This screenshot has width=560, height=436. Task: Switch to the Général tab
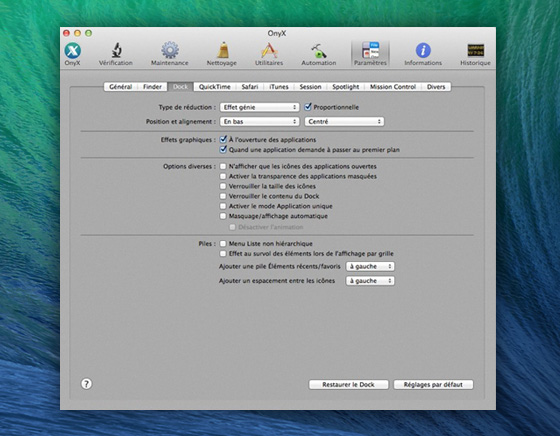coord(121,87)
